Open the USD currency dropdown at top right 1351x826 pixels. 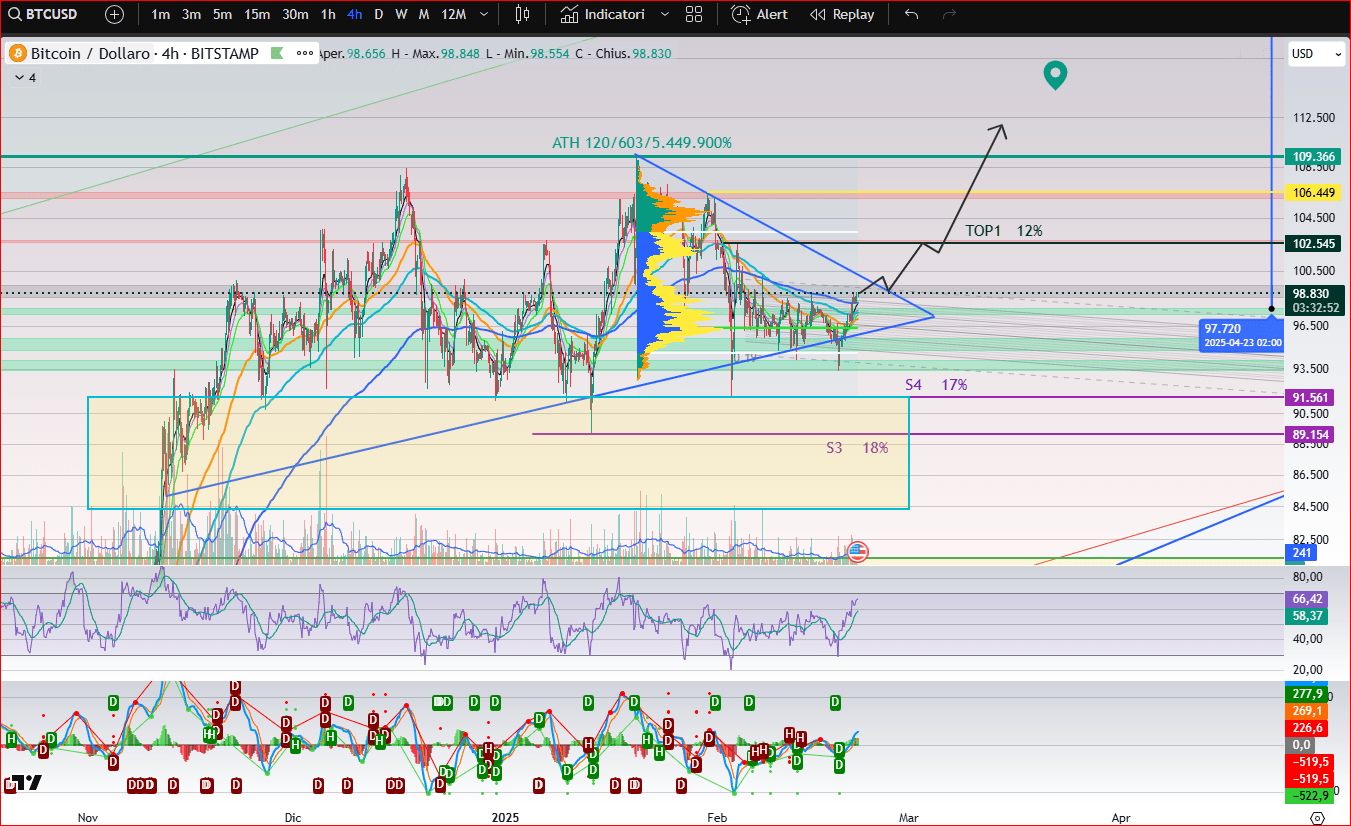pyautogui.click(x=1317, y=53)
